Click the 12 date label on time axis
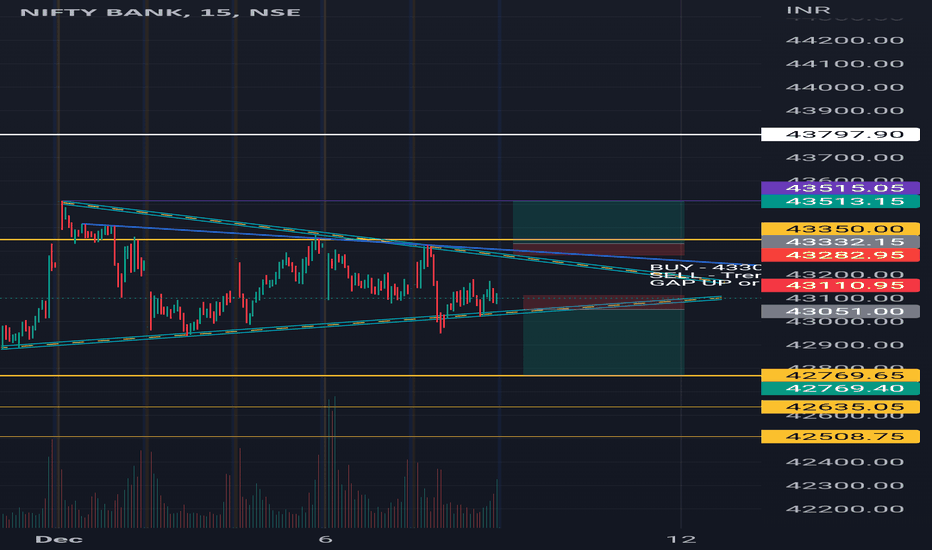 click(x=681, y=539)
